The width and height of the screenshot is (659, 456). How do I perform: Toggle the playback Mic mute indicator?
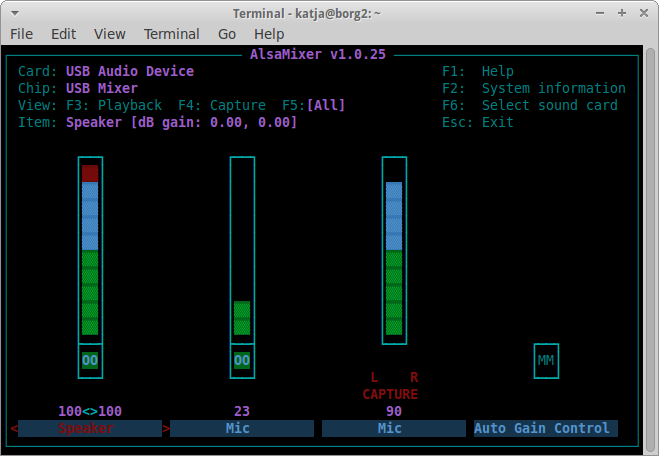coord(242,360)
